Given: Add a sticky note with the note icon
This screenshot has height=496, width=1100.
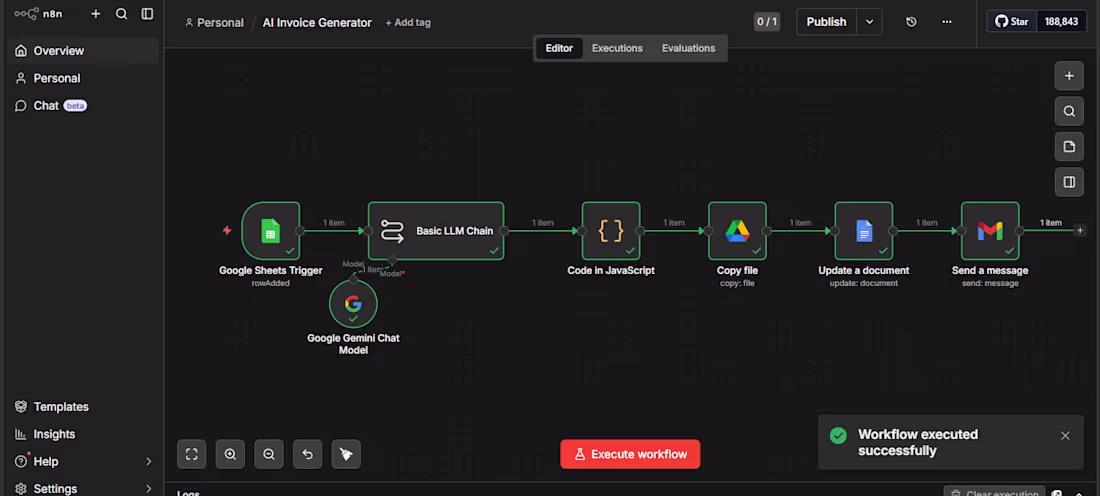Looking at the screenshot, I should pos(1069,147).
